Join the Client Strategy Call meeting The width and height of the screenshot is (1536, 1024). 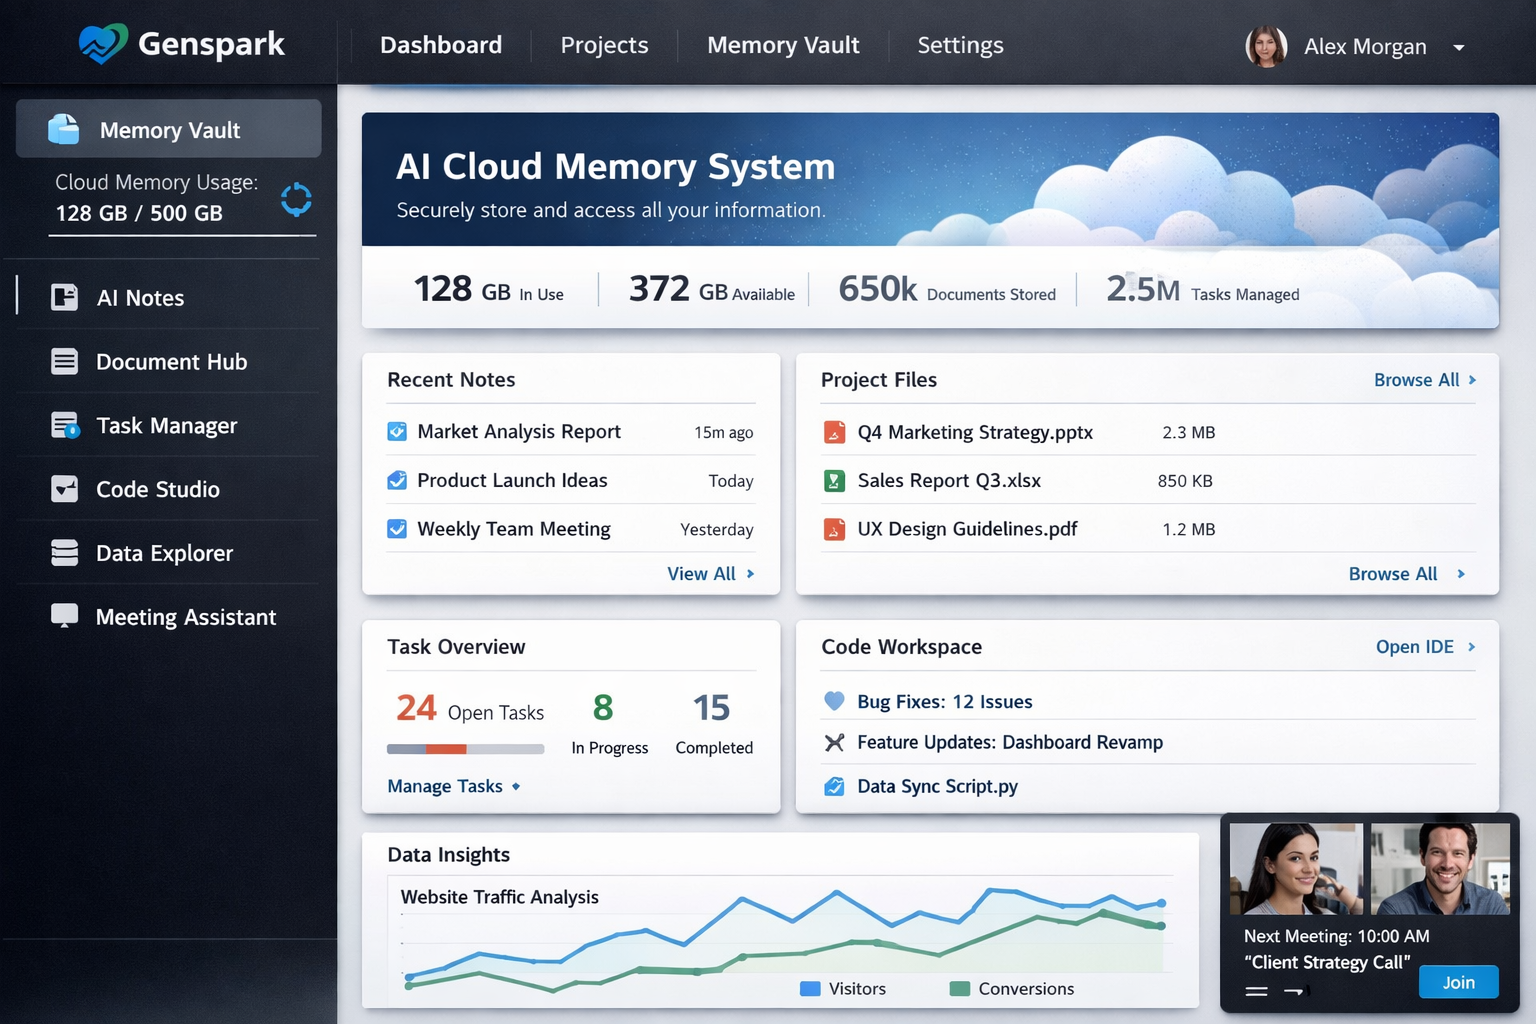[1458, 982]
